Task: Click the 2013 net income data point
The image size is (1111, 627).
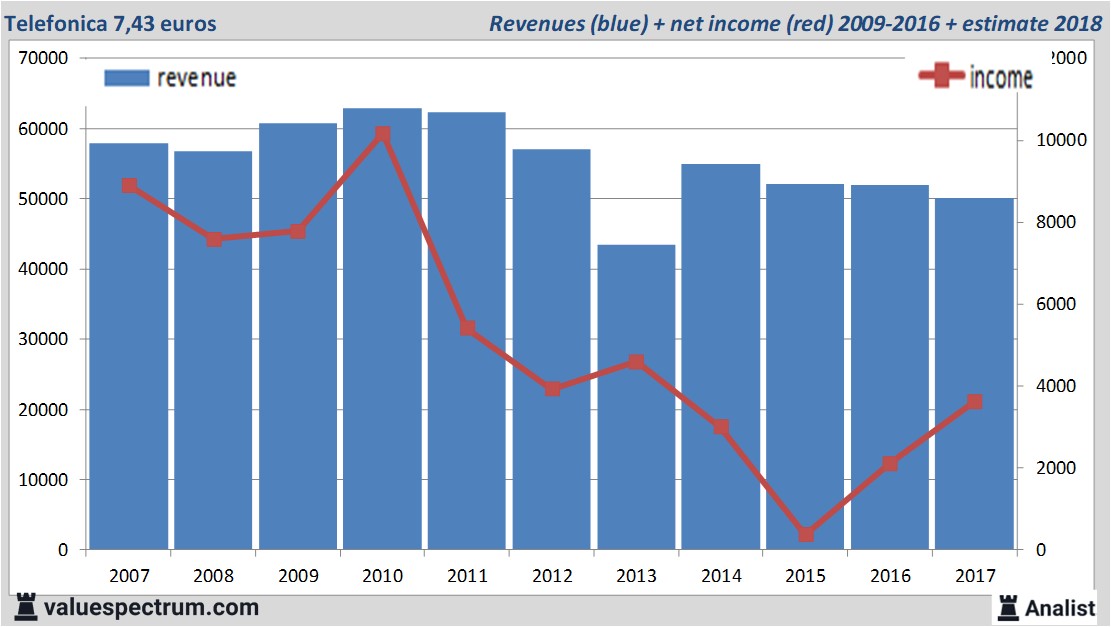Action: pos(636,362)
